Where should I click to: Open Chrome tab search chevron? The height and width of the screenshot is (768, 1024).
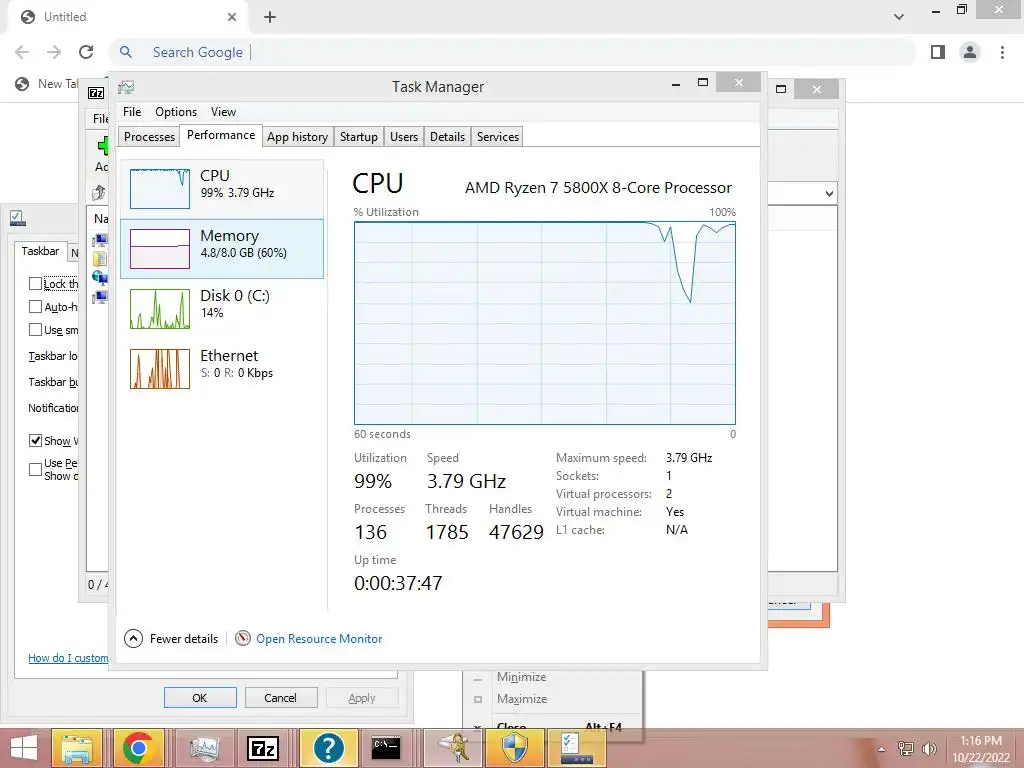pyautogui.click(x=899, y=17)
